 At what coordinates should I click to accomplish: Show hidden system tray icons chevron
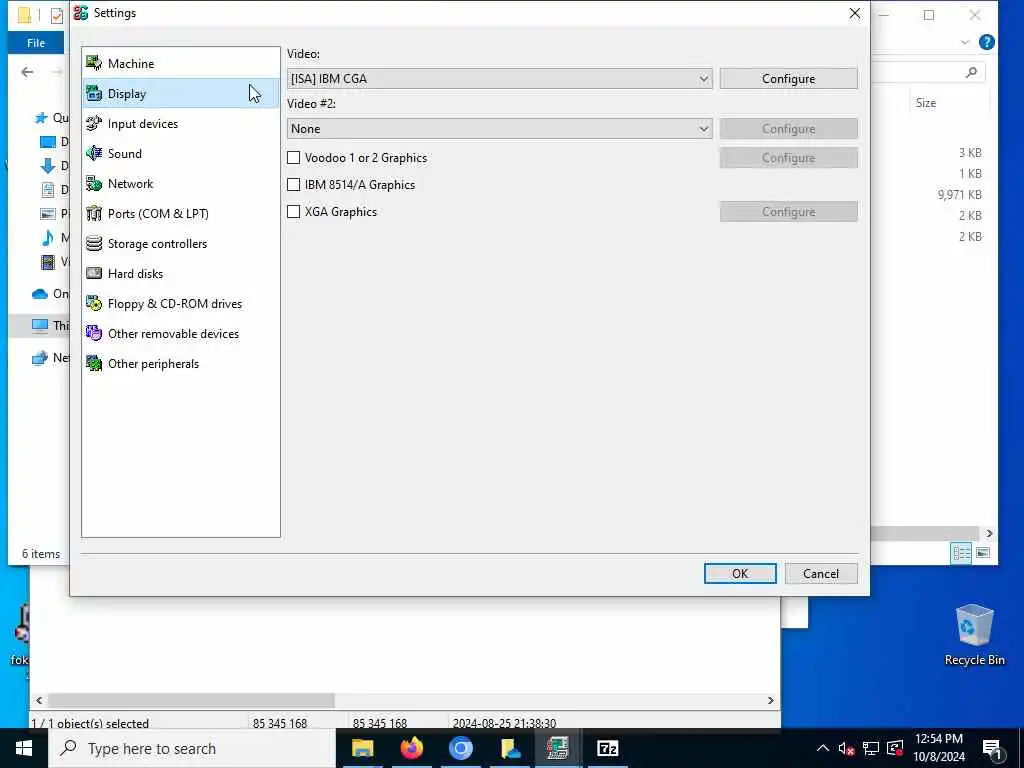pyautogui.click(x=823, y=748)
